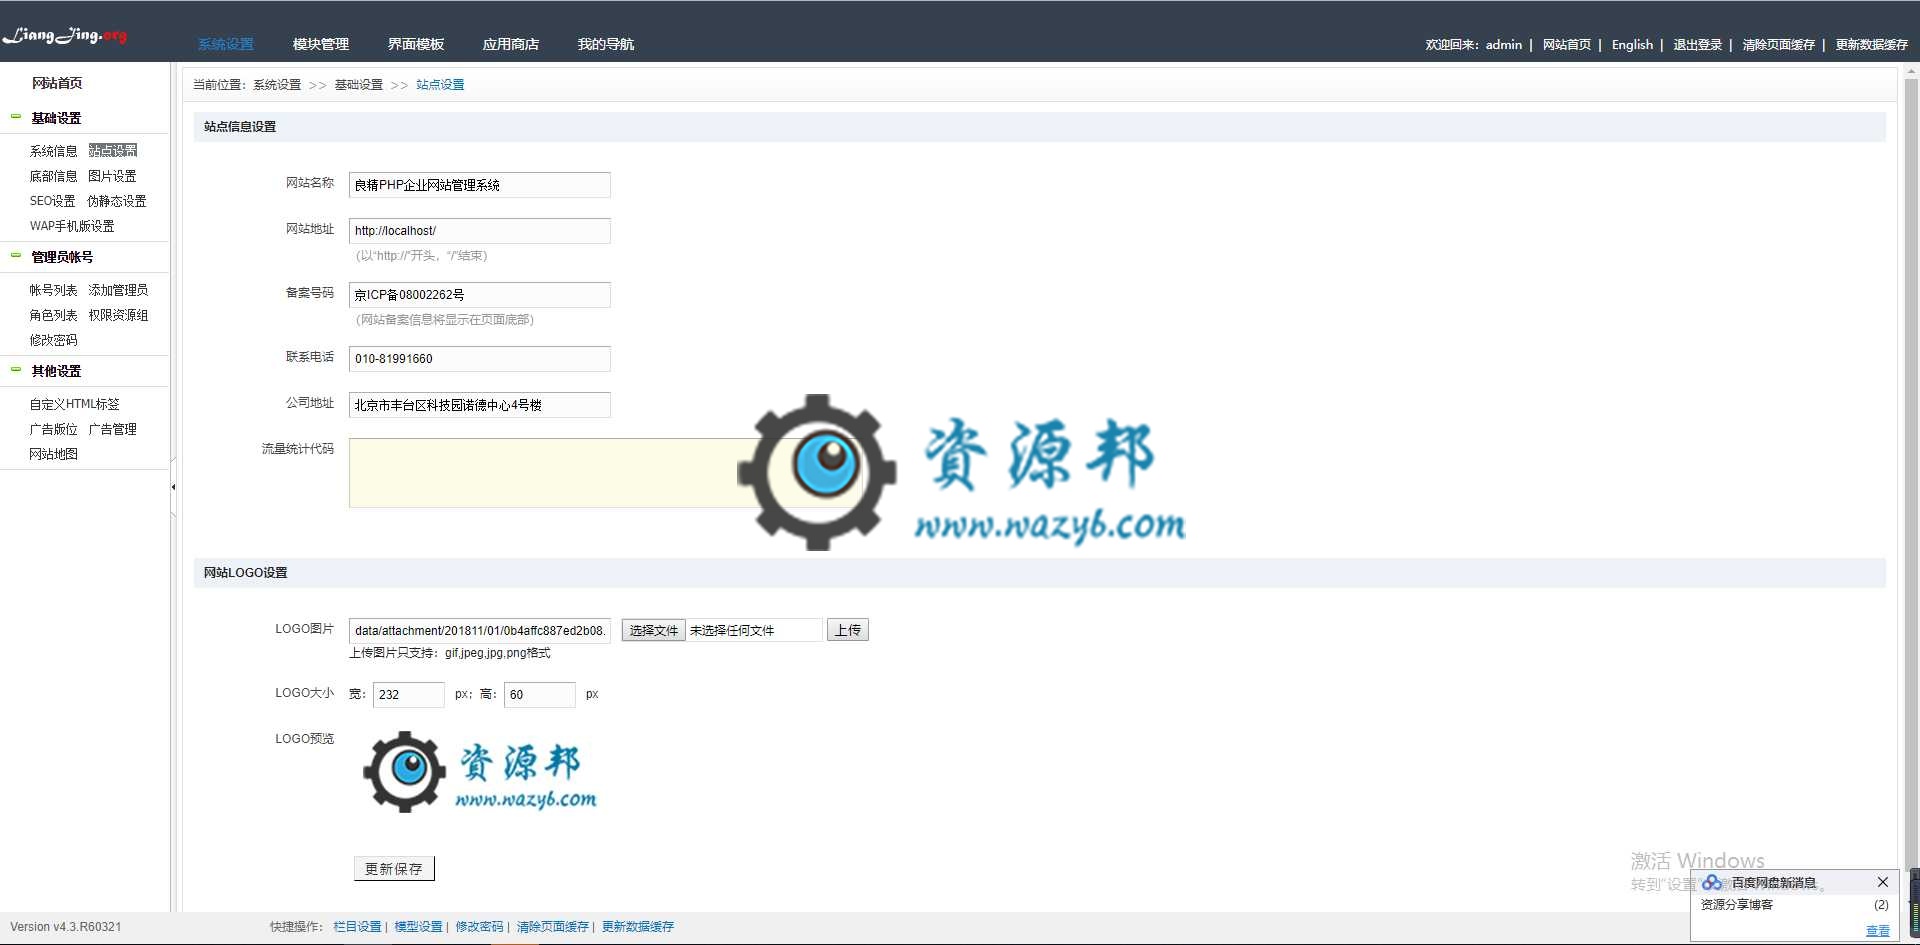Screen dimensions: 1920x945
Task: Open WAP手机版设置 in the sidebar
Action: [x=72, y=226]
